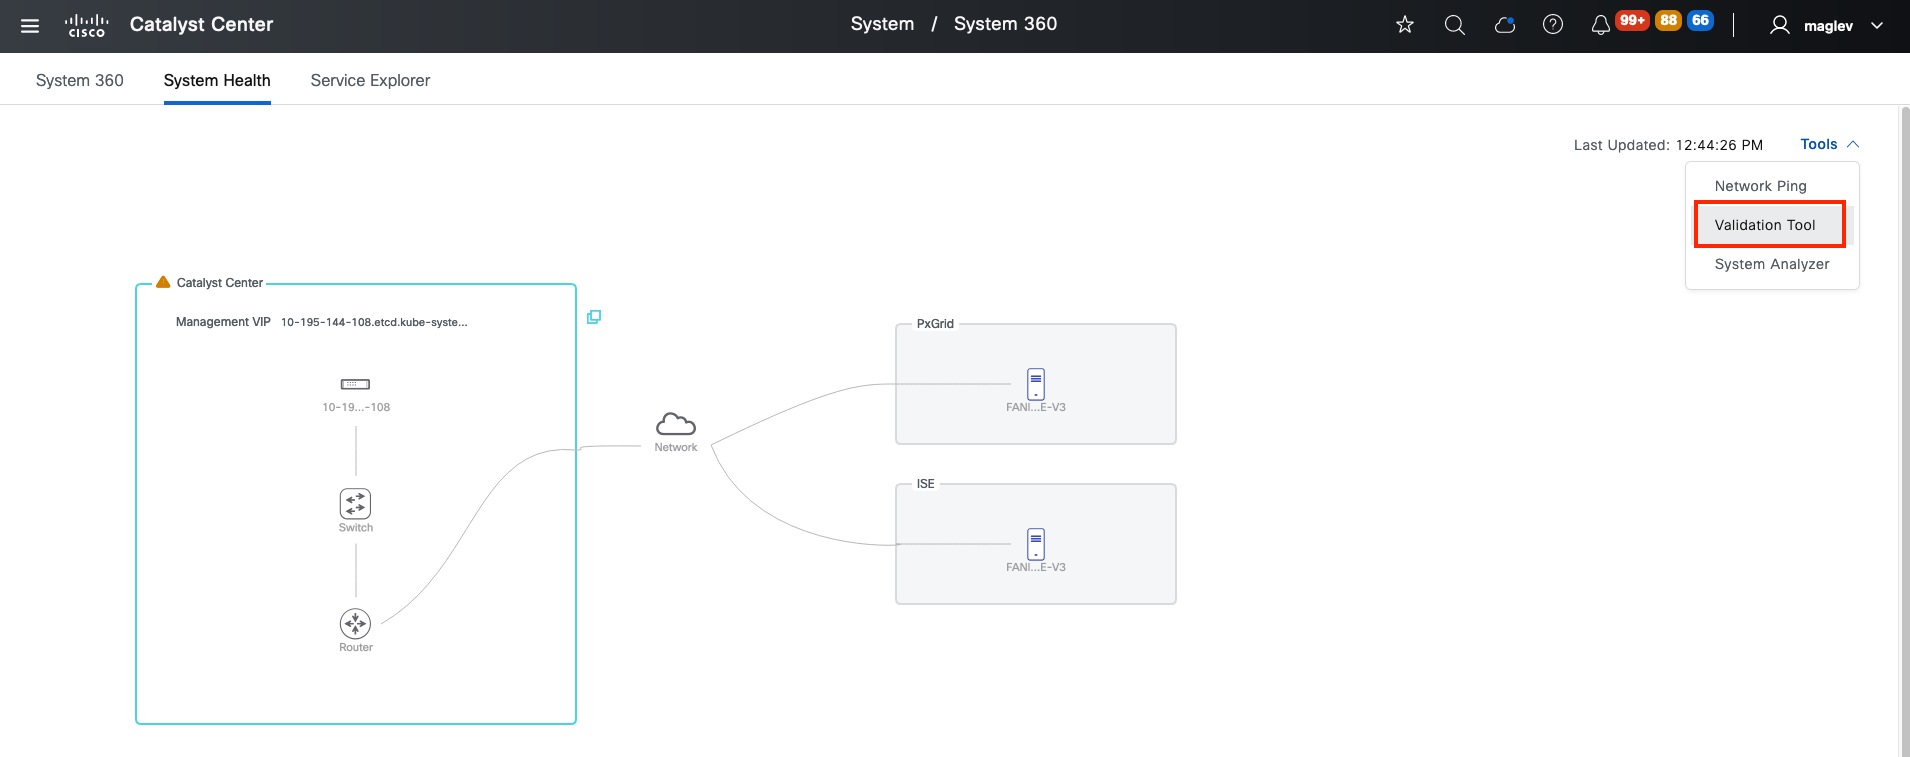This screenshot has width=1910, height=757.
Task: Select the 10-19...-108 appliance node icon
Action: click(x=355, y=384)
